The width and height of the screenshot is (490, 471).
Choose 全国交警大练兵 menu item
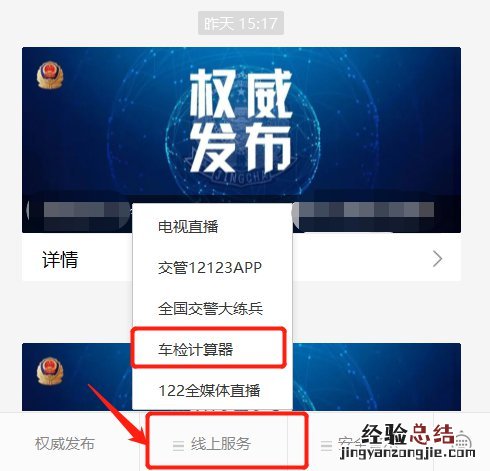coord(212,309)
